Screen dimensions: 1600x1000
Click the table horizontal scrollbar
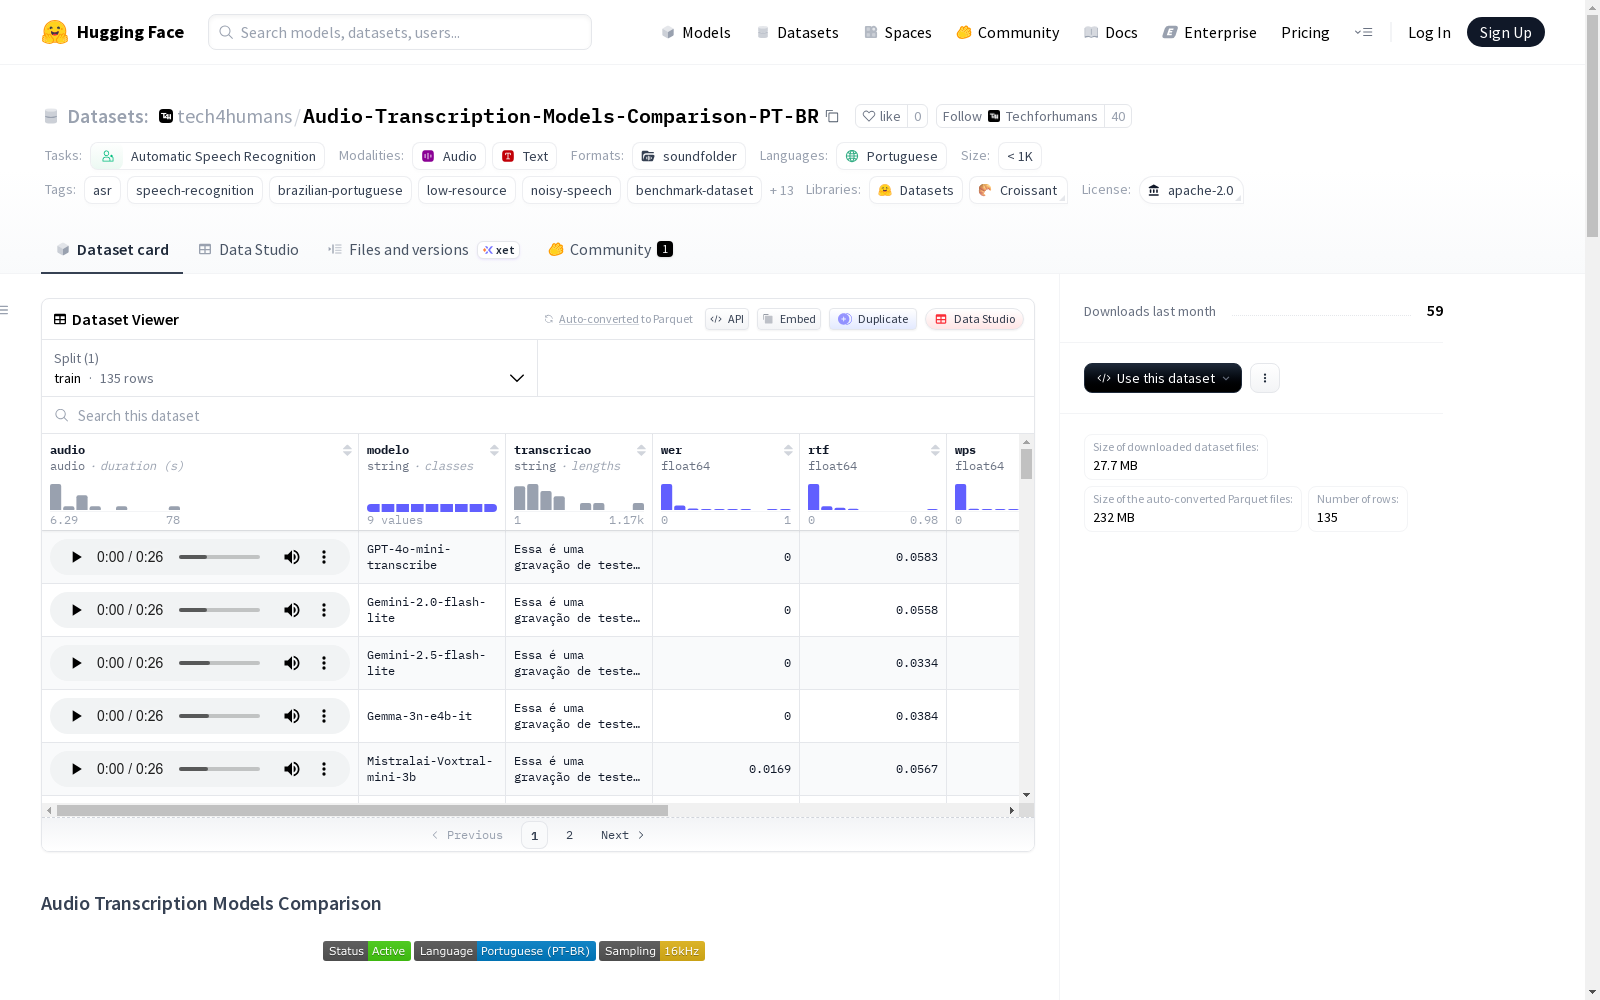362,810
